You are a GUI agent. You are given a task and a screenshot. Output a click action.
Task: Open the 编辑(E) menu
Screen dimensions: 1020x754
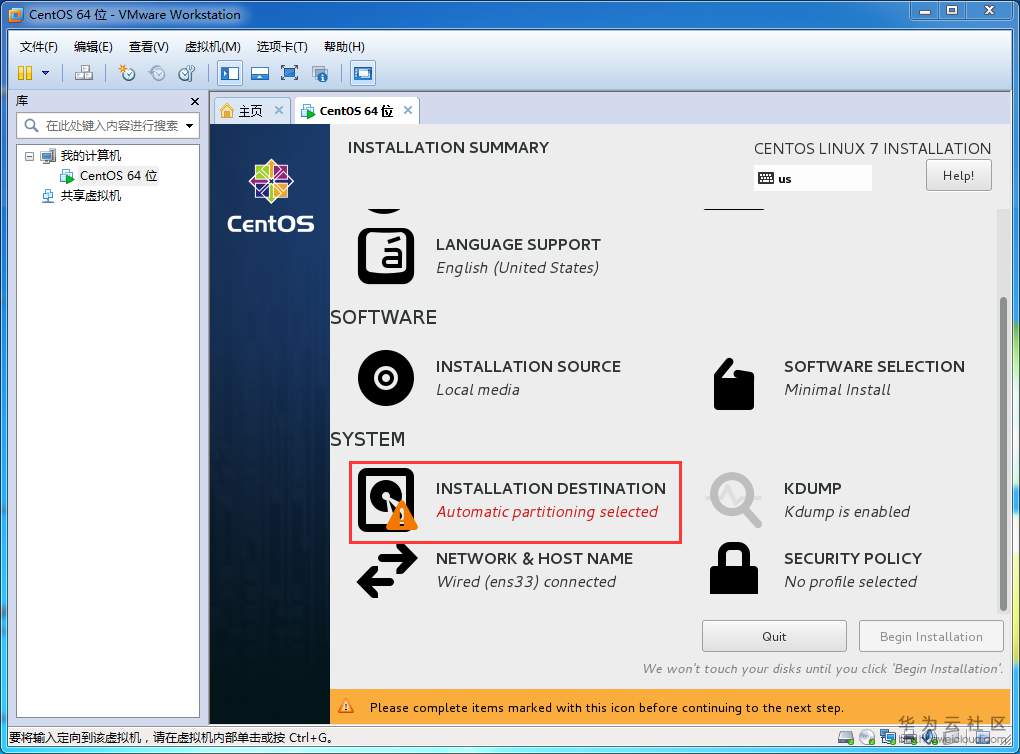click(93, 47)
